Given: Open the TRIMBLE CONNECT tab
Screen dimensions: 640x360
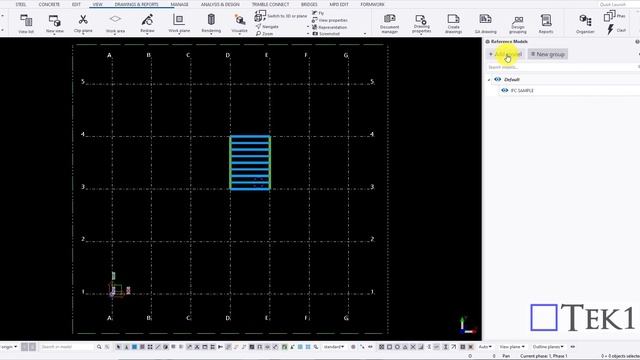Looking at the screenshot, I should [x=270, y=4].
